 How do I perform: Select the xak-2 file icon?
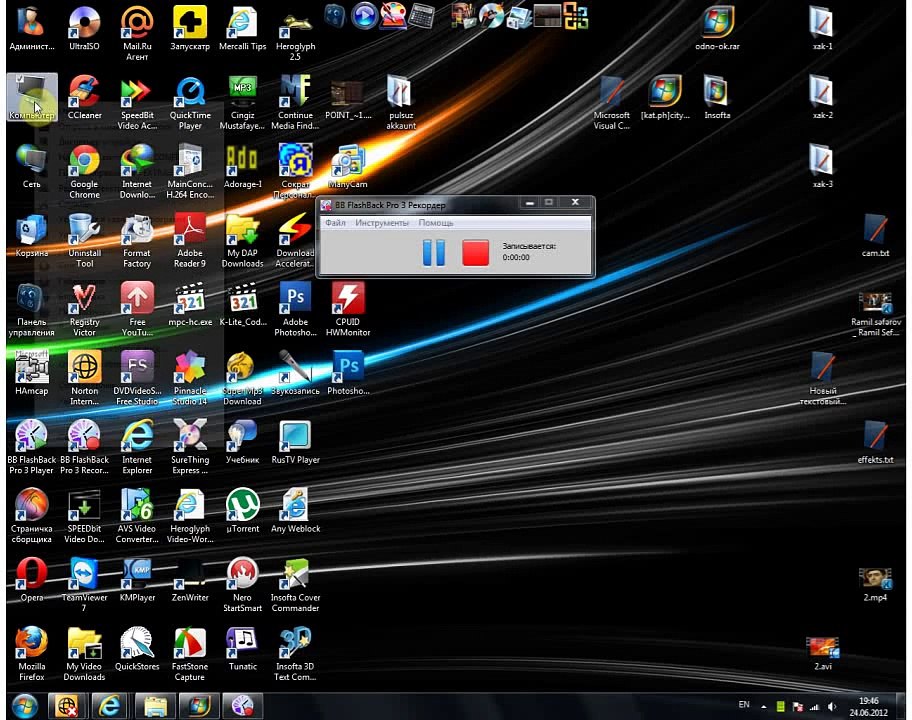point(822,97)
